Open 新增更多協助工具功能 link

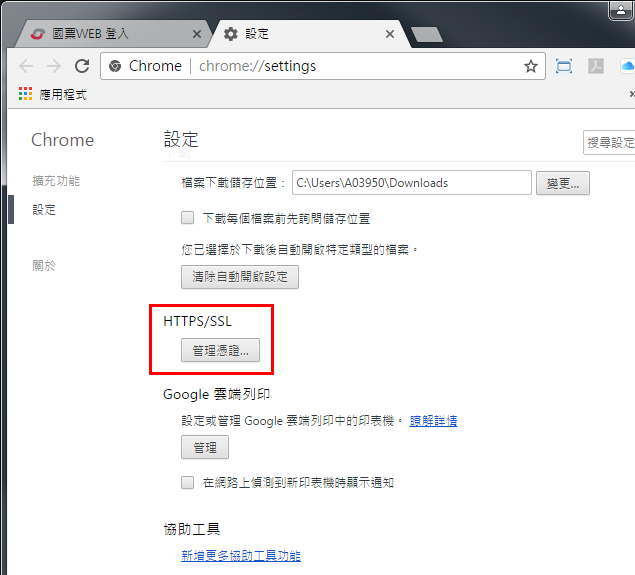(x=241, y=556)
